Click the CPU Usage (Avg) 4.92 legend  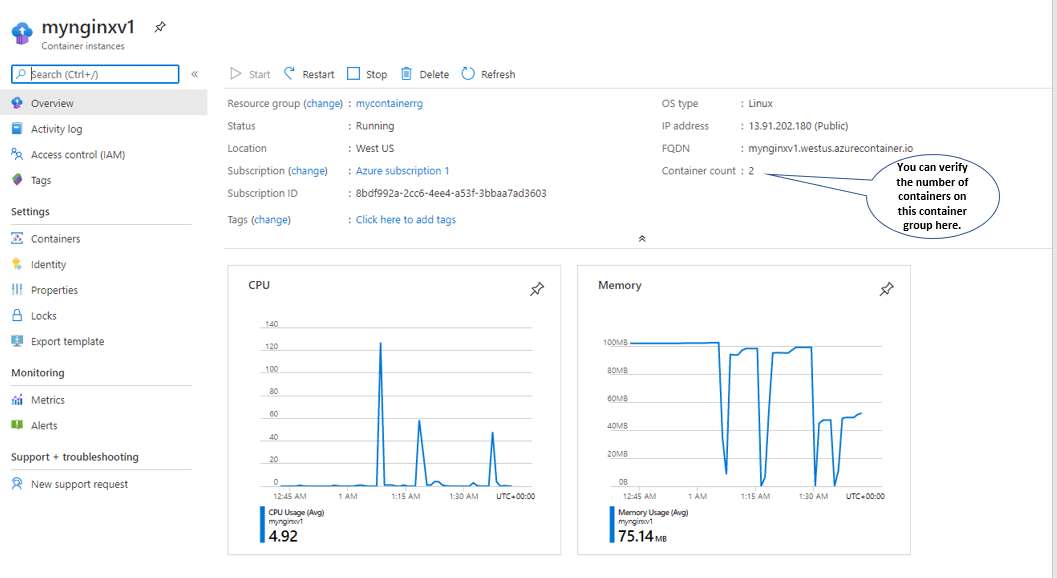(x=293, y=526)
